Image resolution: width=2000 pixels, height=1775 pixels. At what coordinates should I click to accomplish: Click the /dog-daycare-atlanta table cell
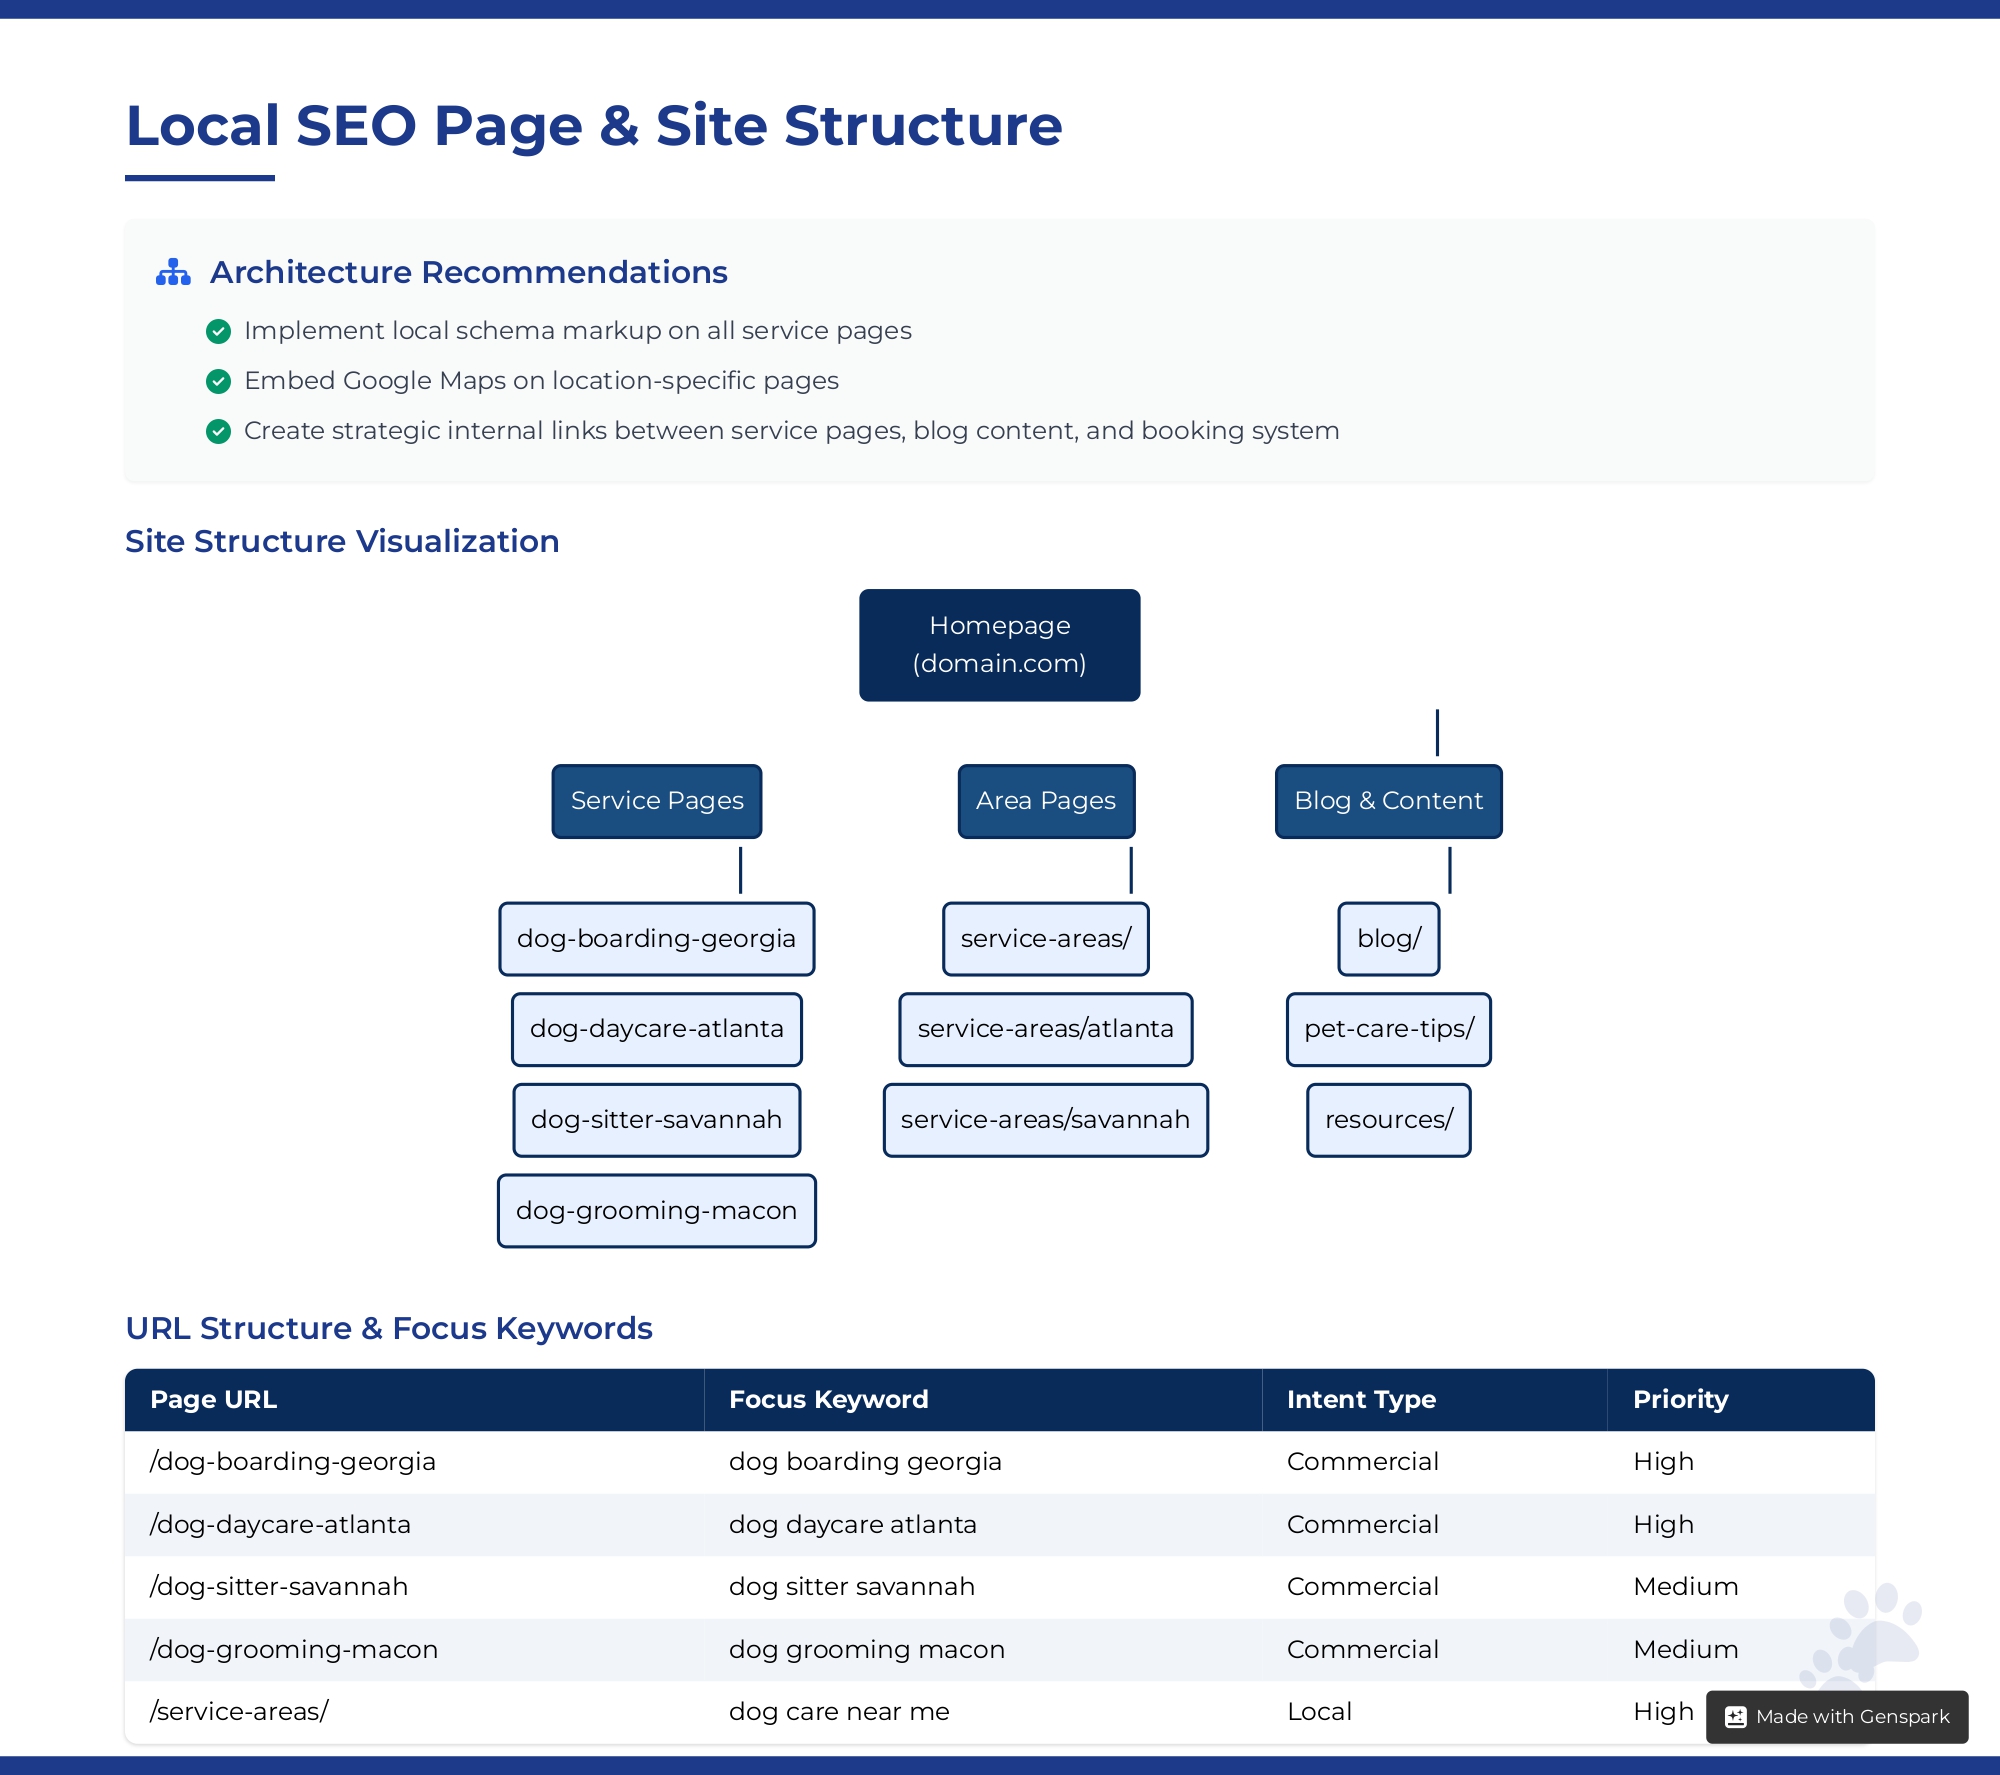click(280, 1525)
